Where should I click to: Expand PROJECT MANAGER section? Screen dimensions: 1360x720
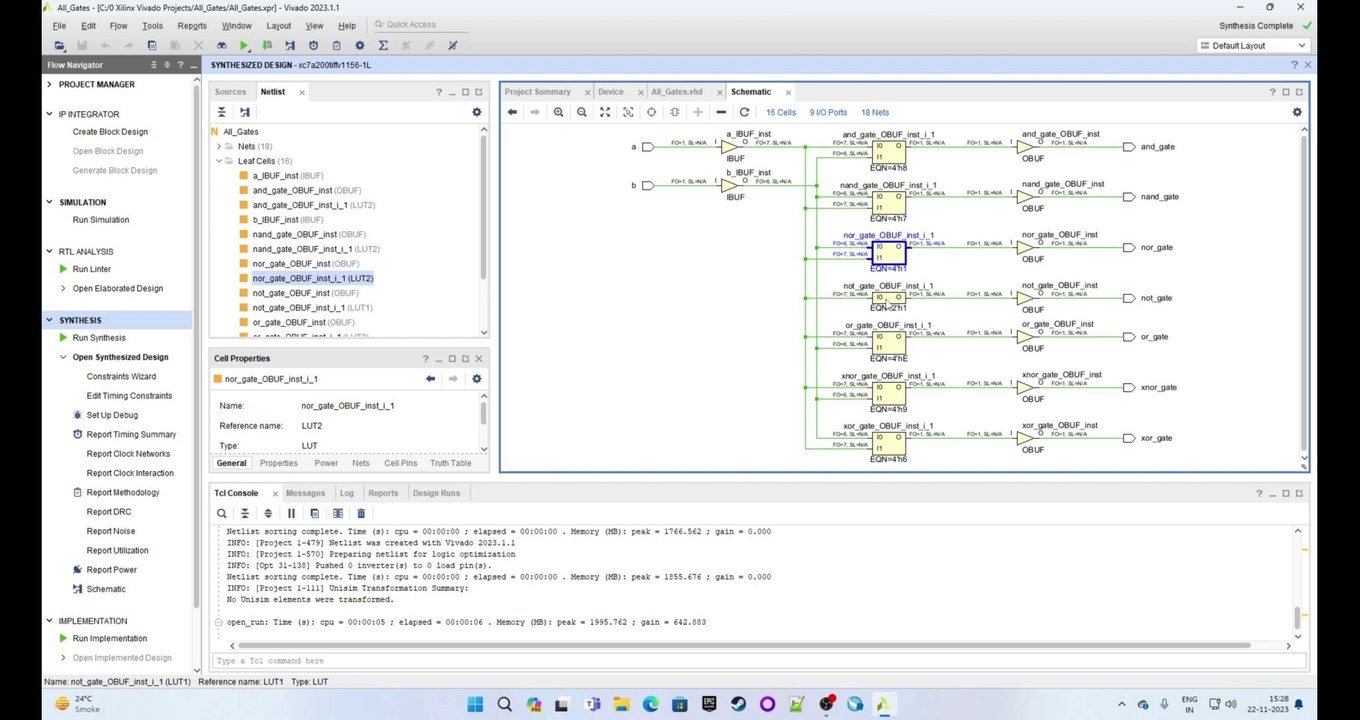click(x=50, y=84)
